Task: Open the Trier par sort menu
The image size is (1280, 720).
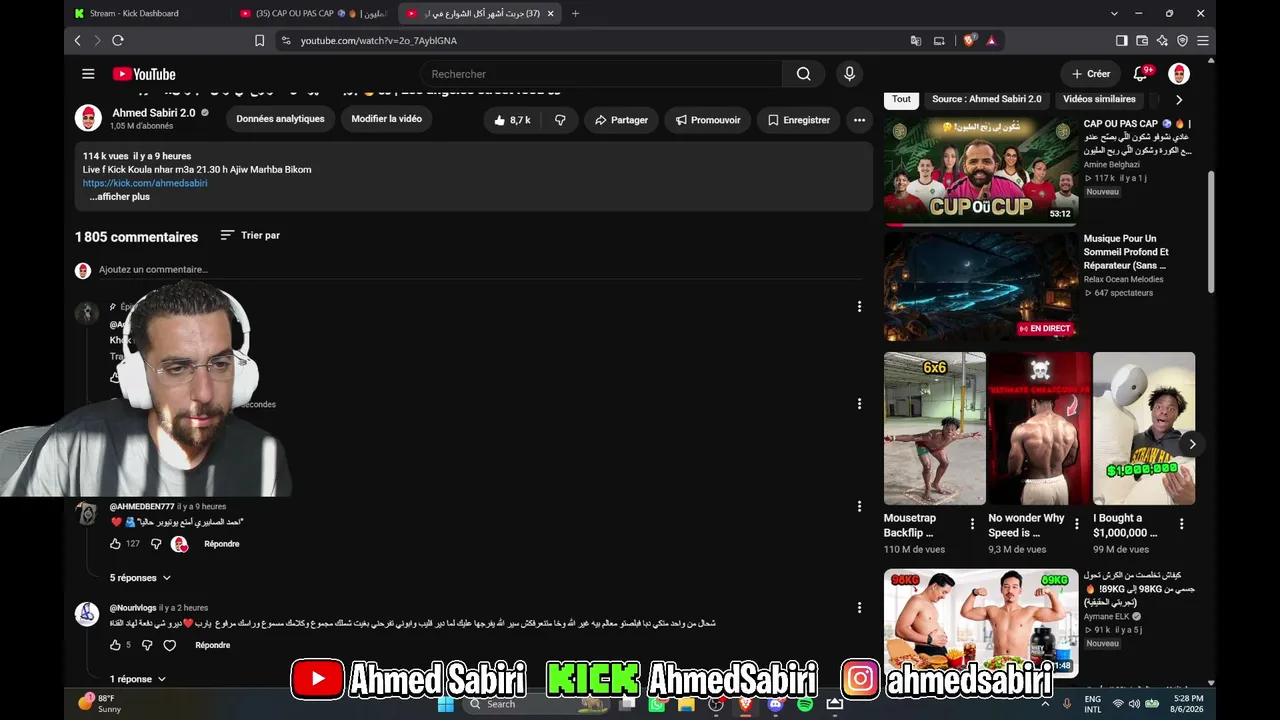Action: tap(250, 235)
